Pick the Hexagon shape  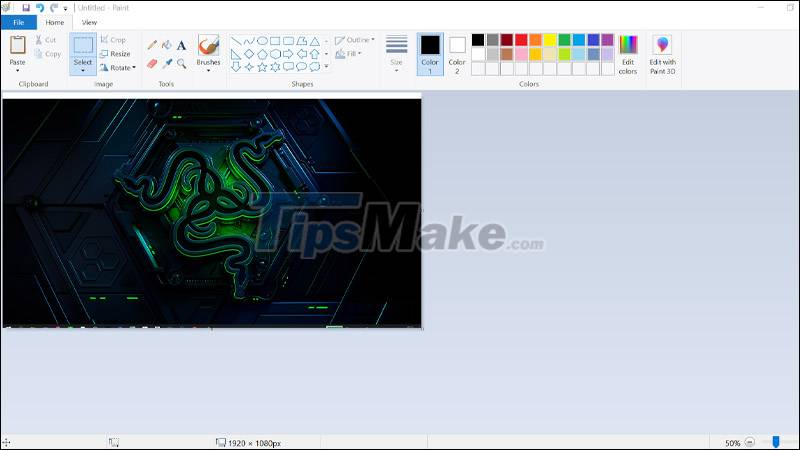276,54
